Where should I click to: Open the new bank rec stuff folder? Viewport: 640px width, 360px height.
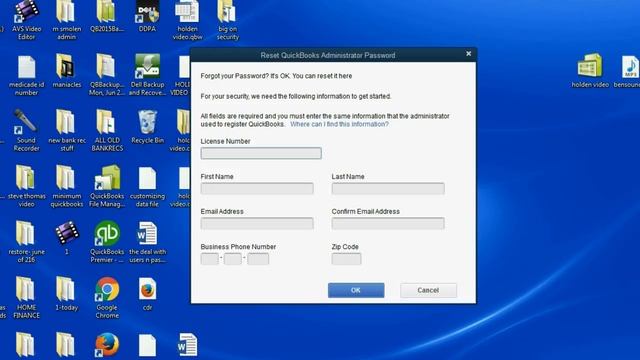point(67,131)
